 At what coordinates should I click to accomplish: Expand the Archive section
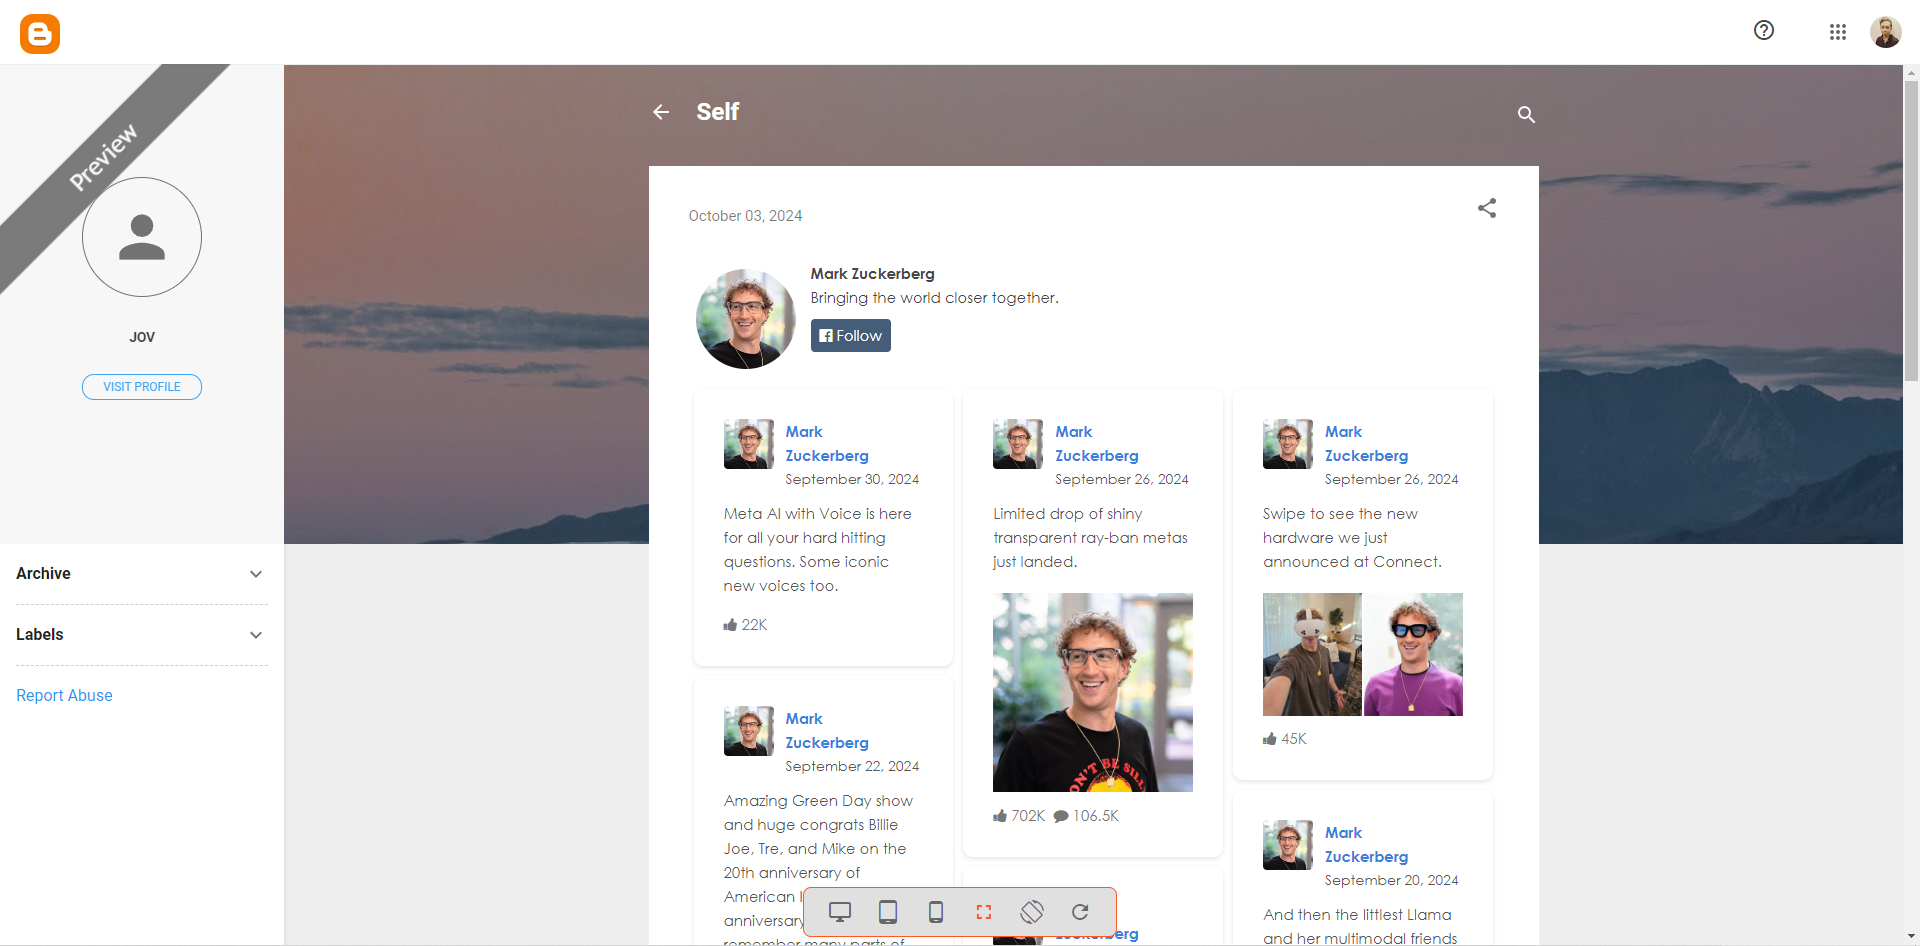point(141,574)
